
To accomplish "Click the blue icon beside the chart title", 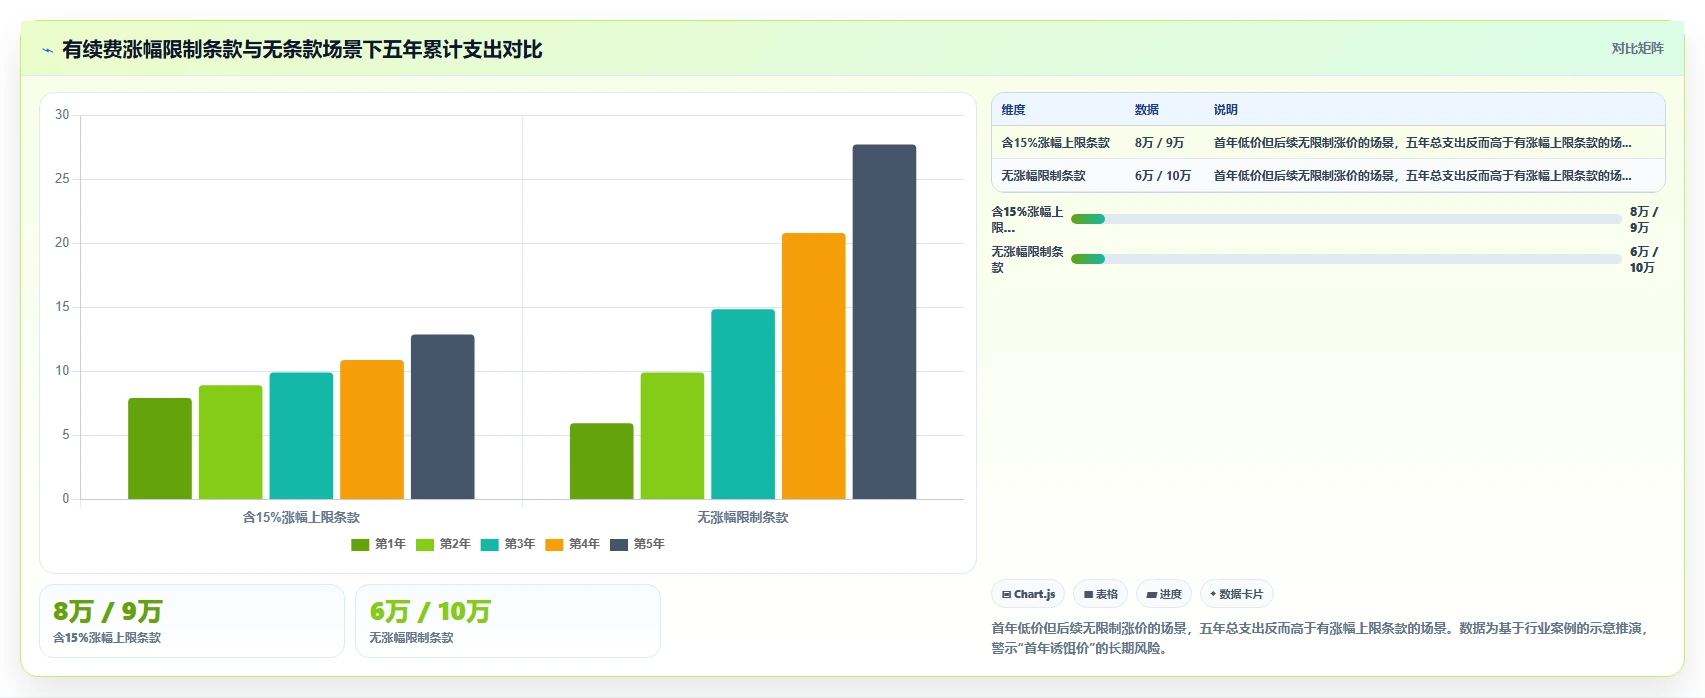I will 47,50.
